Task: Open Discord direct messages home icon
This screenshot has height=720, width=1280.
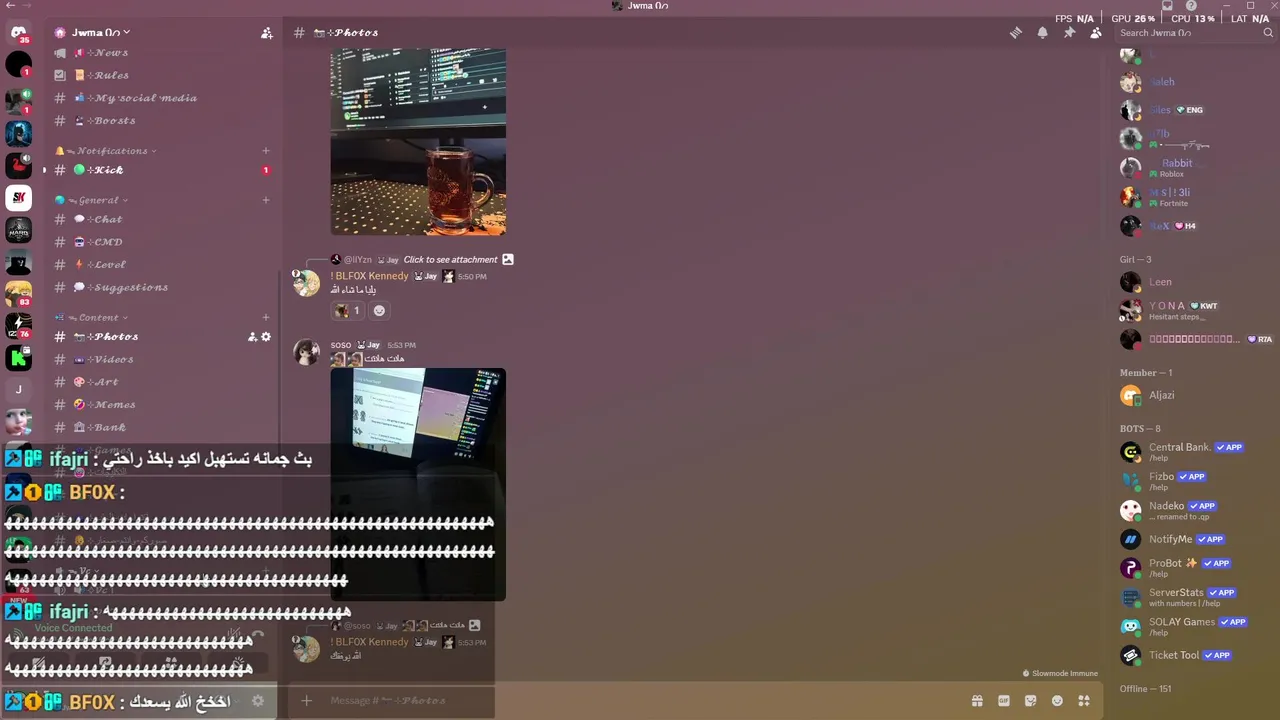Action: coord(18,33)
